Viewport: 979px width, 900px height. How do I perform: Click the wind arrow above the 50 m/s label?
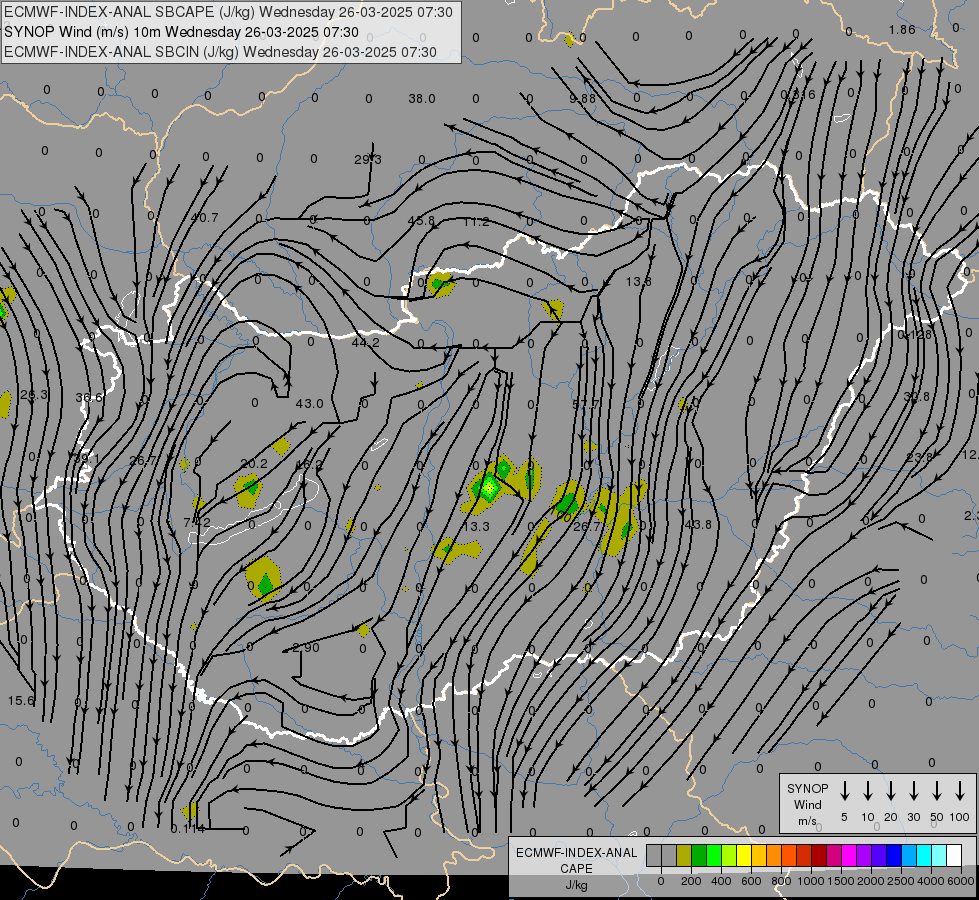937,790
